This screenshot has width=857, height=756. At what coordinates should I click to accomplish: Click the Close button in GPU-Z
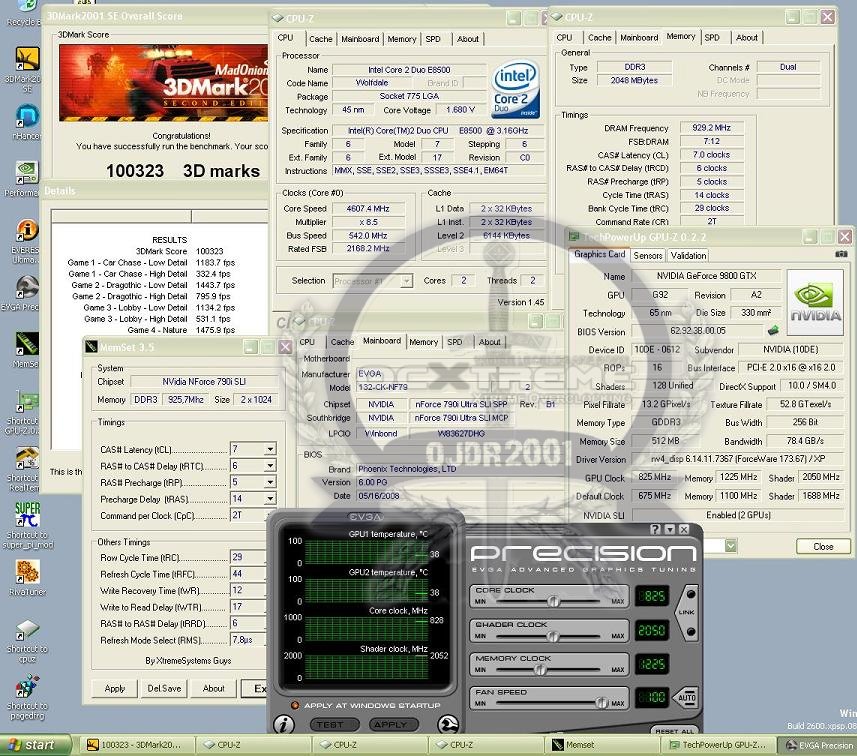point(823,546)
